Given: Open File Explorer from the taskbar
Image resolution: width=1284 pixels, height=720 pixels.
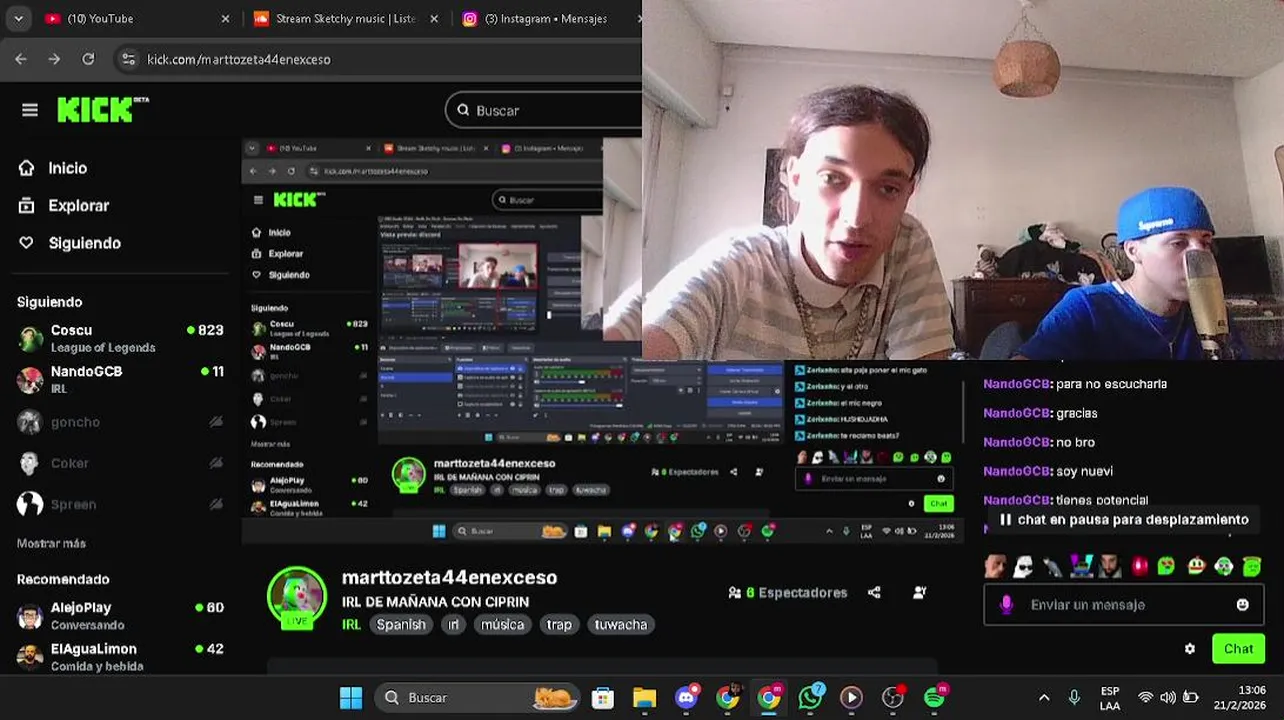Looking at the screenshot, I should (644, 697).
